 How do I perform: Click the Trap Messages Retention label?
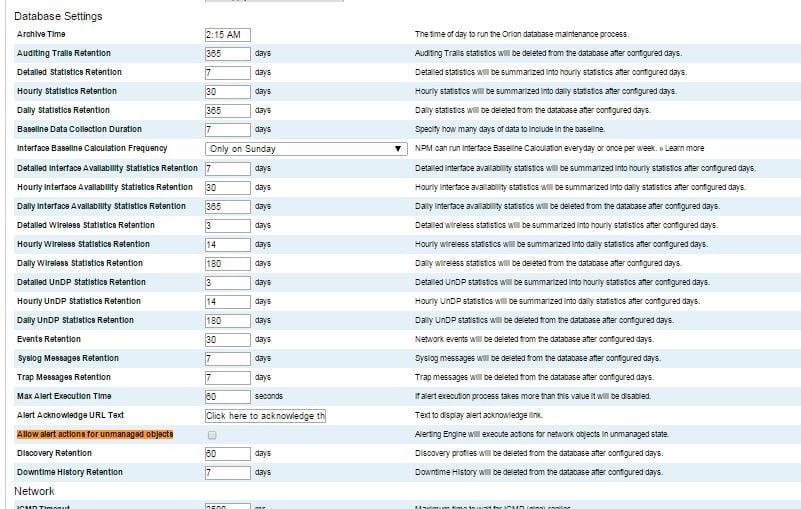coord(64,377)
